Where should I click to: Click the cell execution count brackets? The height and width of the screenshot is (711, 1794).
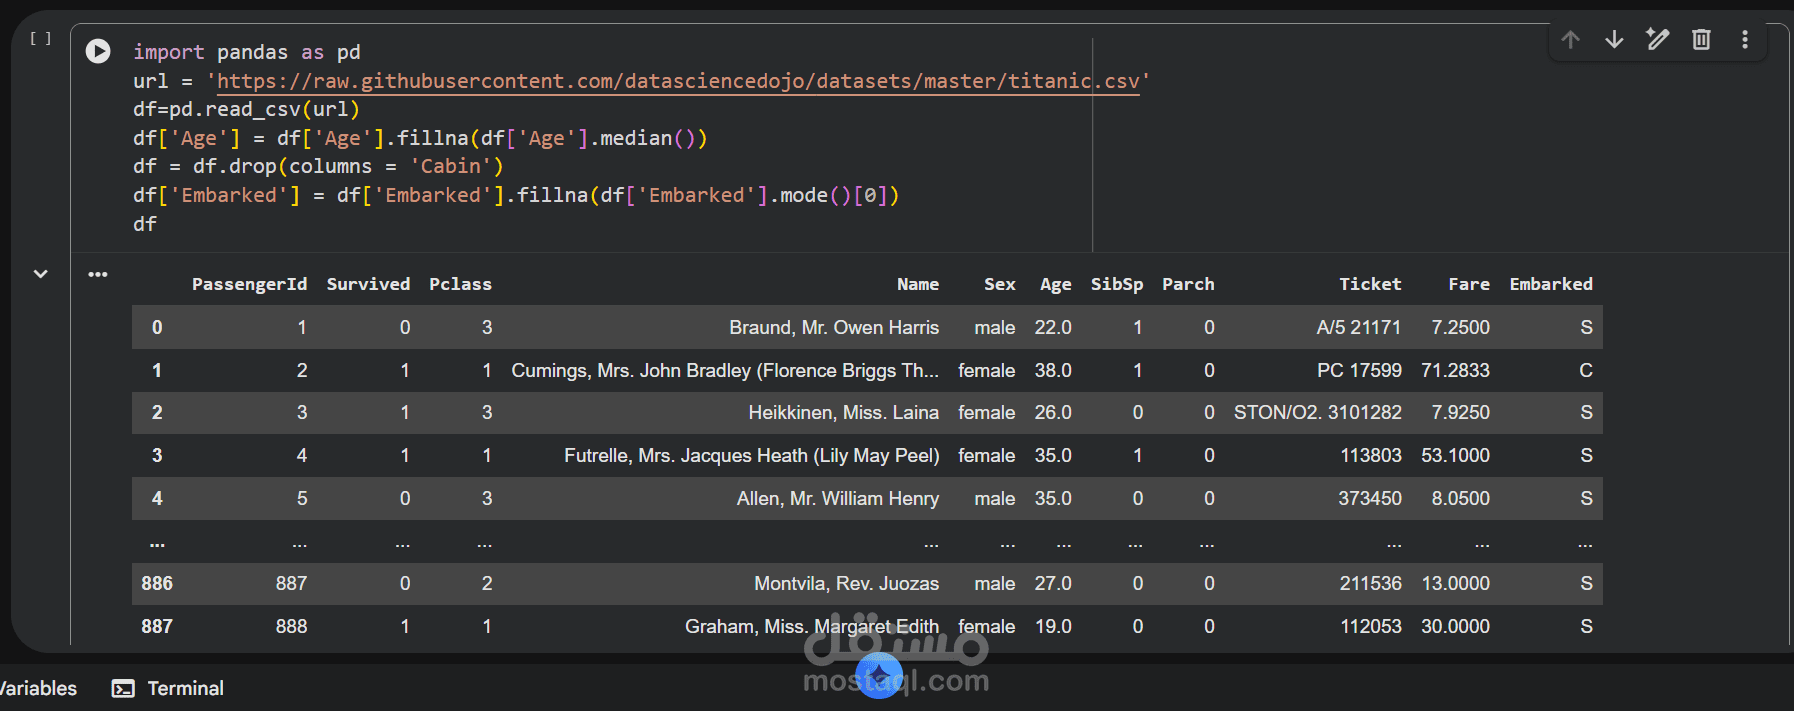[40, 38]
